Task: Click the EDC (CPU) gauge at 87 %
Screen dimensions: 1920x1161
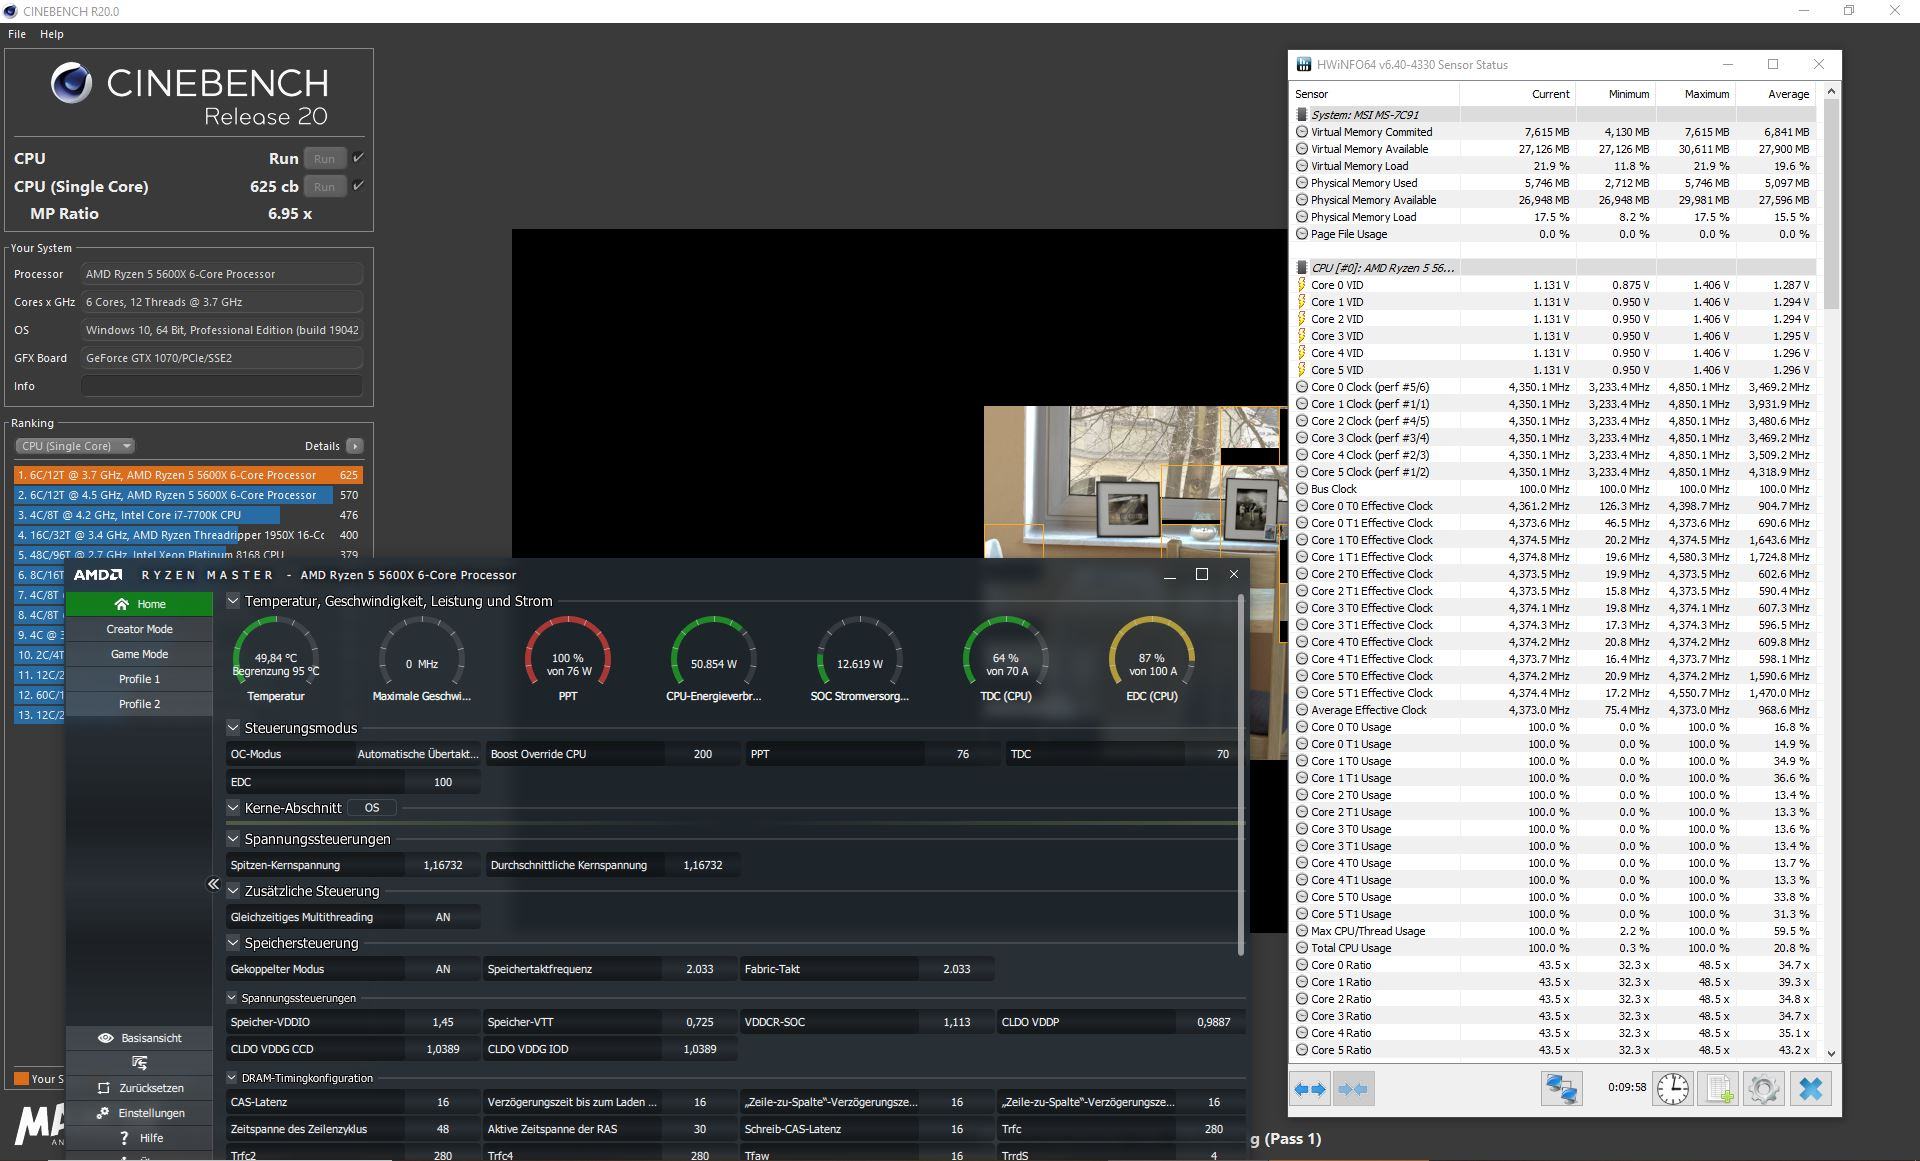Action: pos(1151,659)
